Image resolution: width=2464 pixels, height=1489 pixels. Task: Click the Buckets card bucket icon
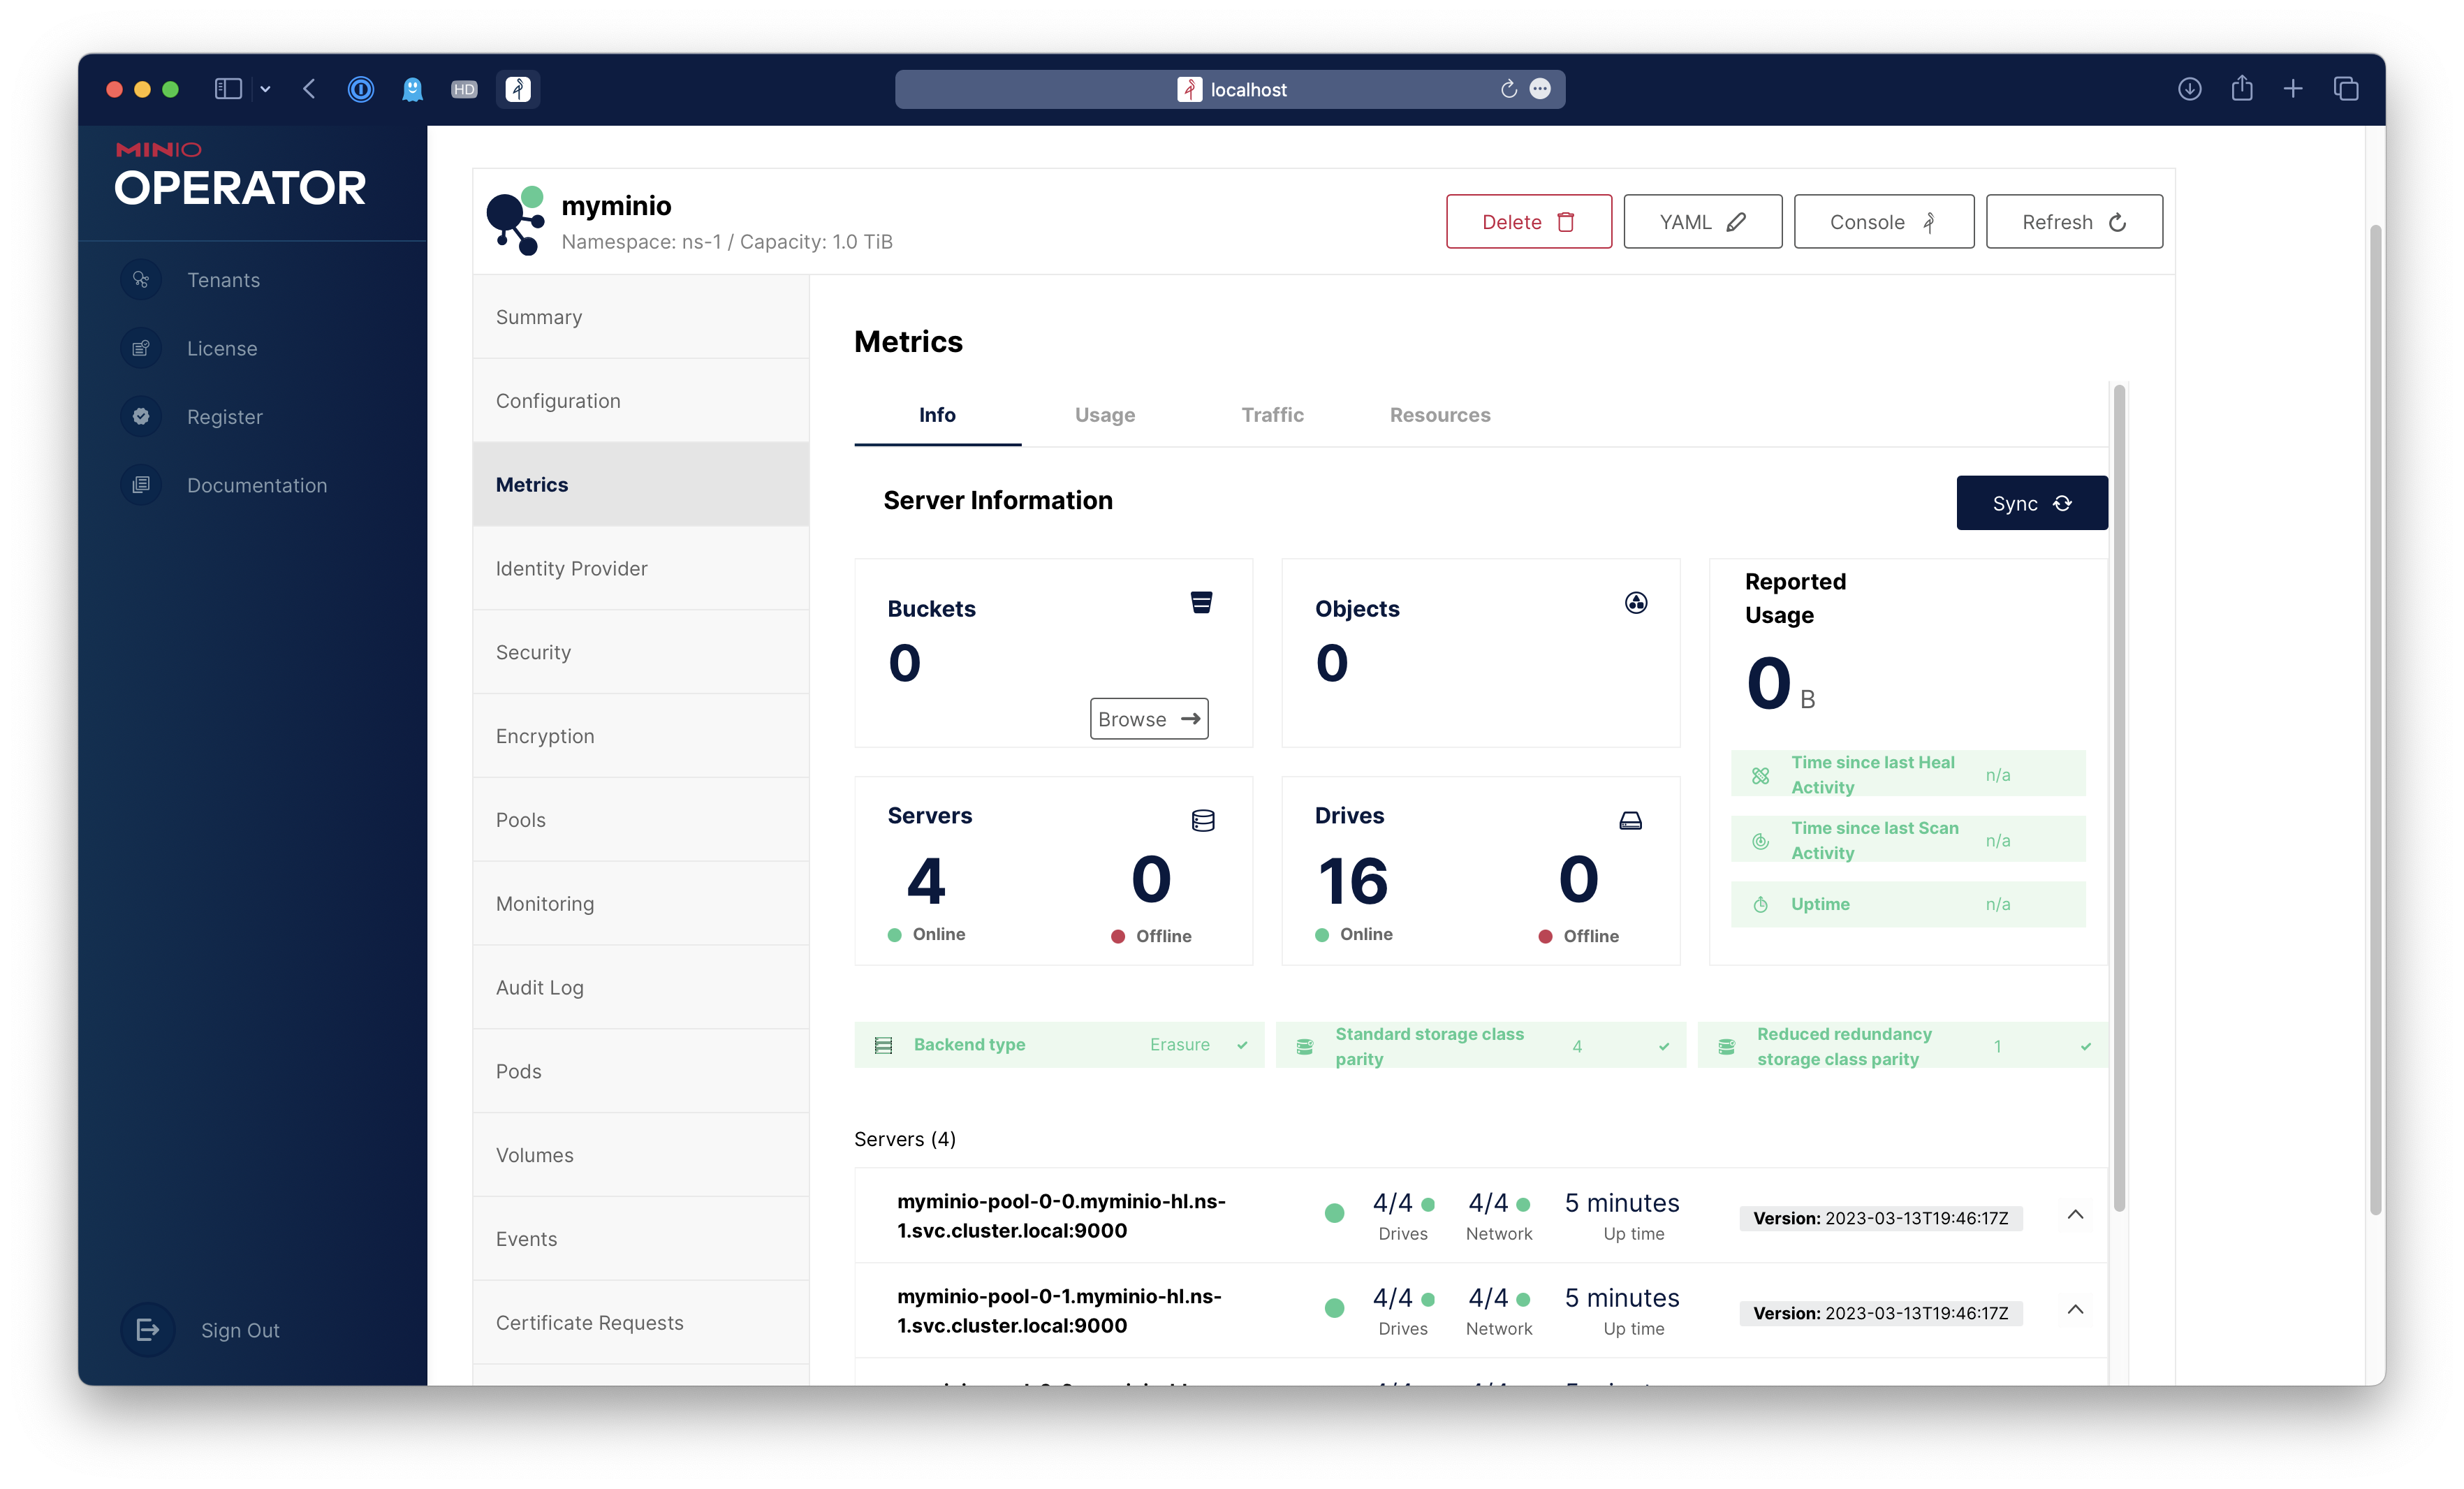pos(1201,603)
